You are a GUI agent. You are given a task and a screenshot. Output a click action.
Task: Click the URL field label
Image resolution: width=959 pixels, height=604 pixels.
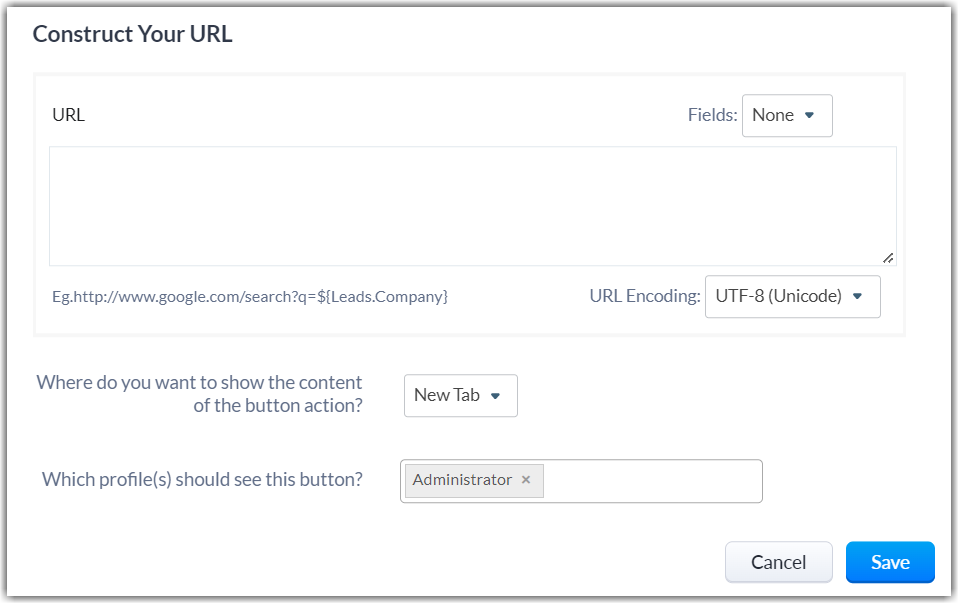(x=68, y=115)
